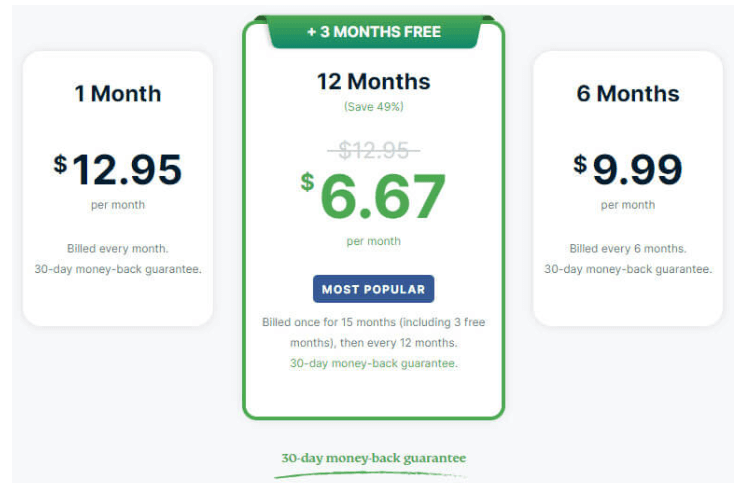Click the $12.95 price in 1 Month plan
This screenshot has width=737, height=483.
(118, 170)
